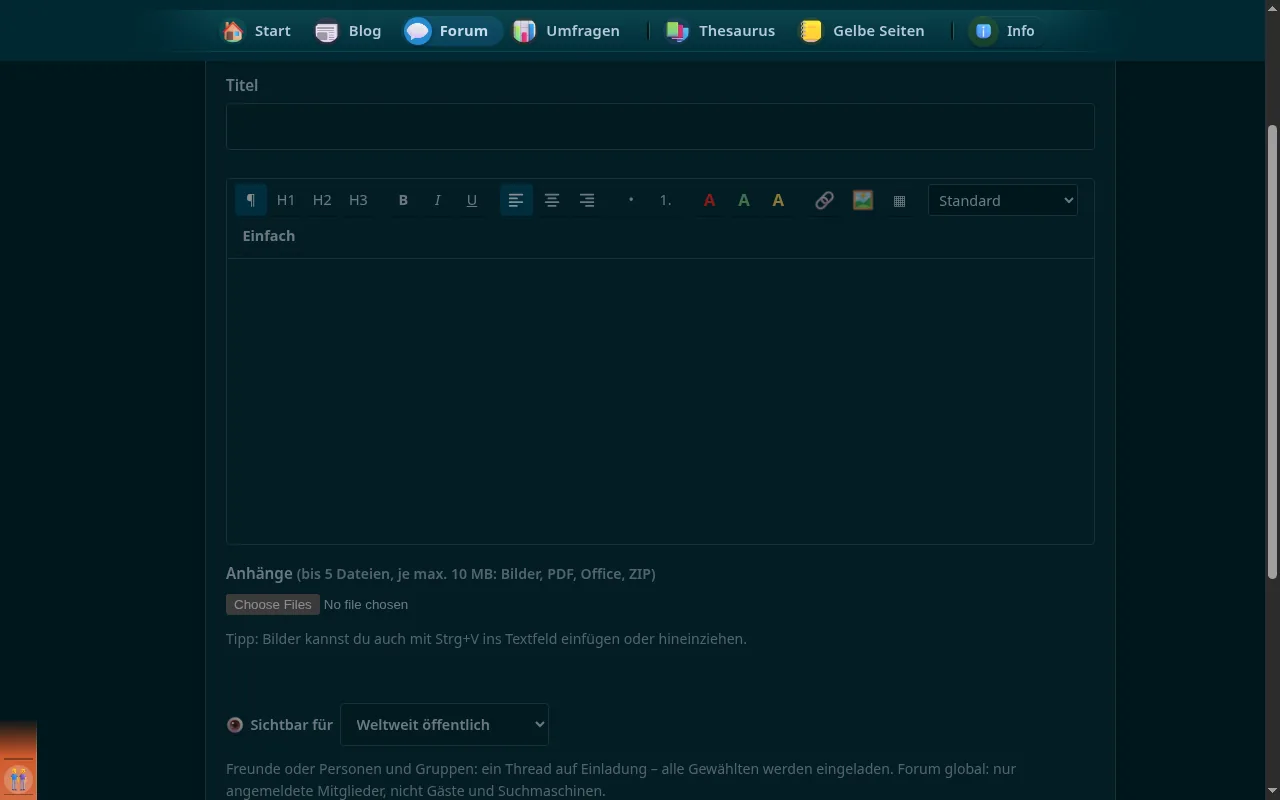
Task: Pick the yellow text color
Action: tap(778, 200)
